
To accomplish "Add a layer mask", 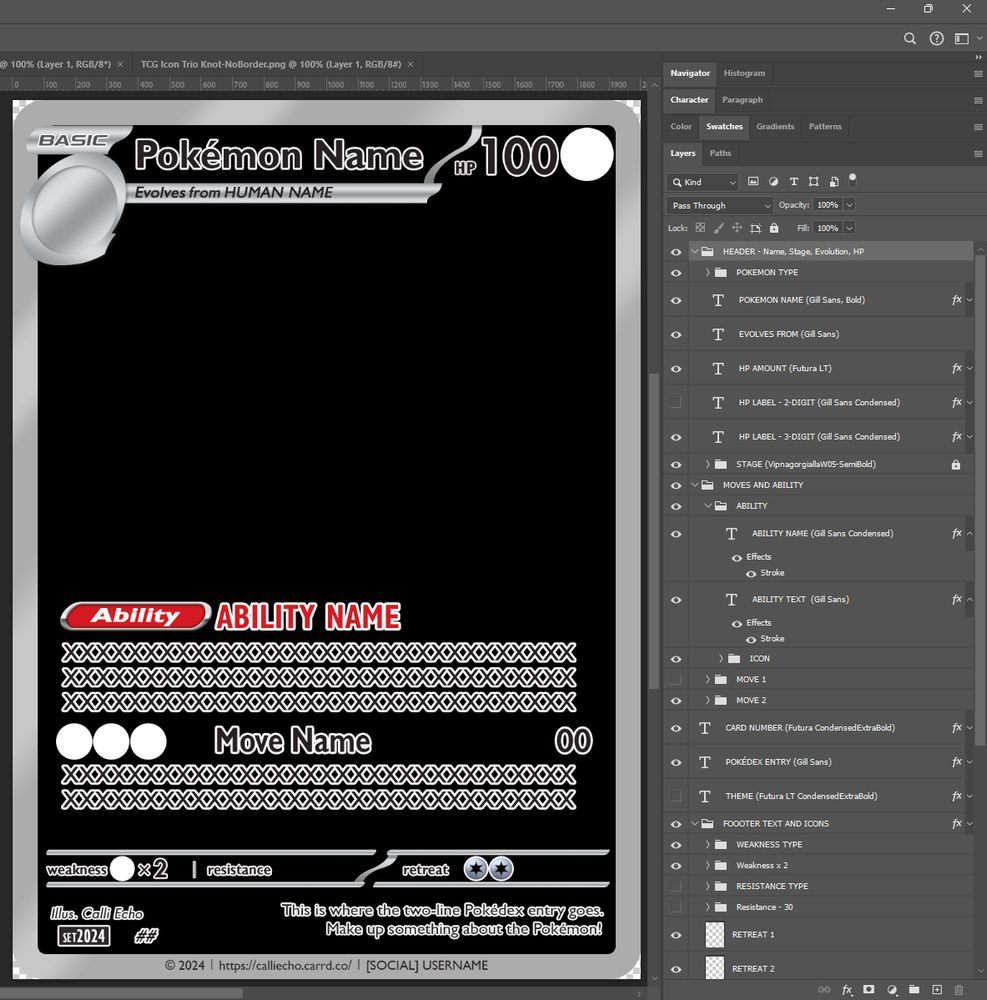I will tap(868, 989).
